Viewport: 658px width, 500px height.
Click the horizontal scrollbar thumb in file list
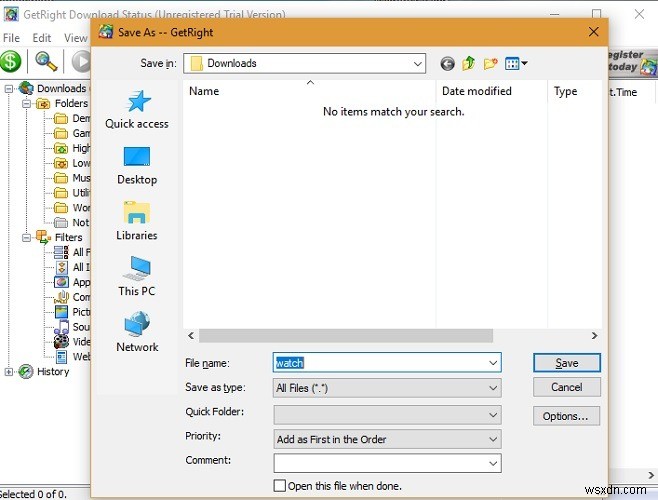(x=346, y=335)
